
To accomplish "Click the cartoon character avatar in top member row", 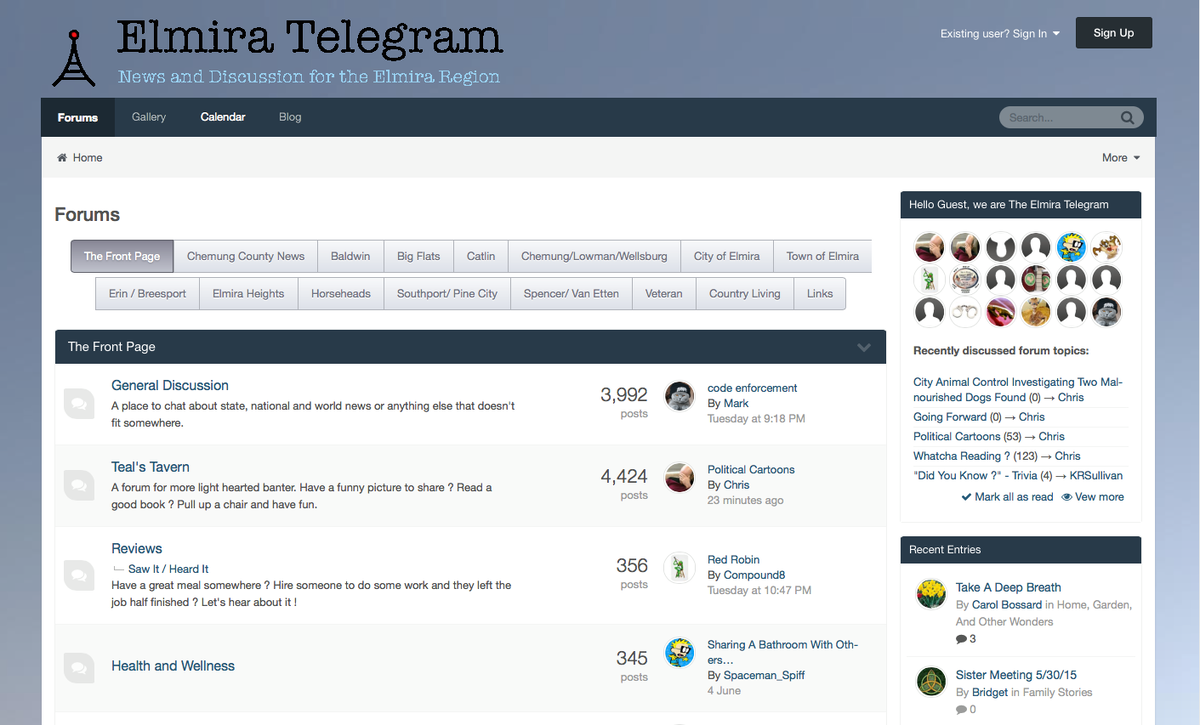I will coord(1071,246).
